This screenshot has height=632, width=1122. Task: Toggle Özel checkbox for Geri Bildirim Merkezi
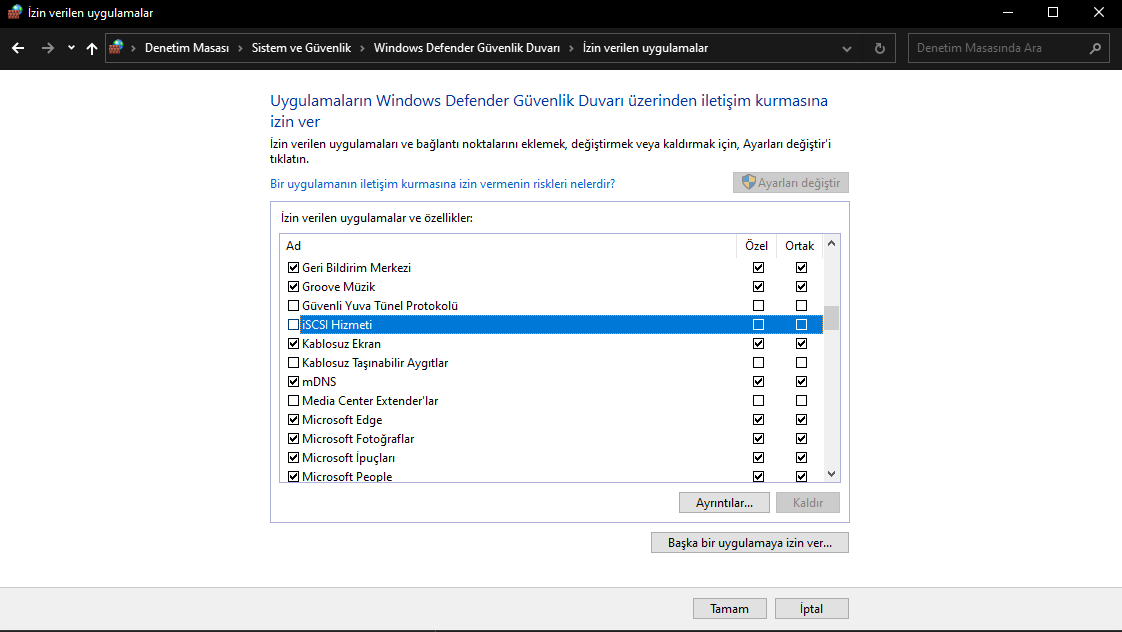758,268
